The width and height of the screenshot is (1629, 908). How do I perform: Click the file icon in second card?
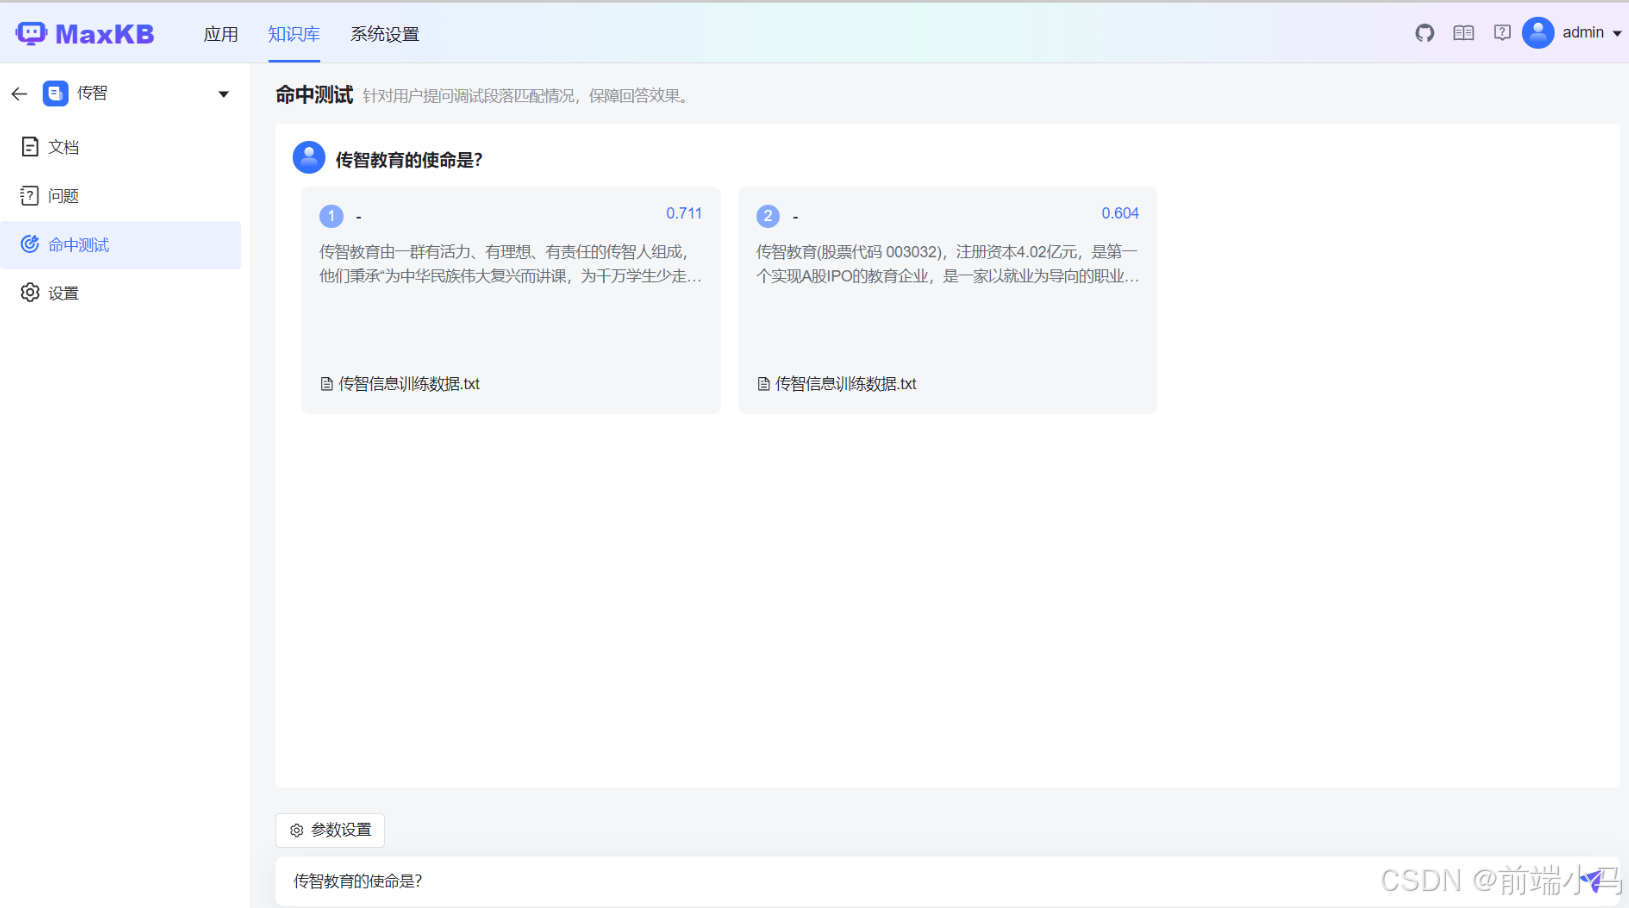coord(763,384)
